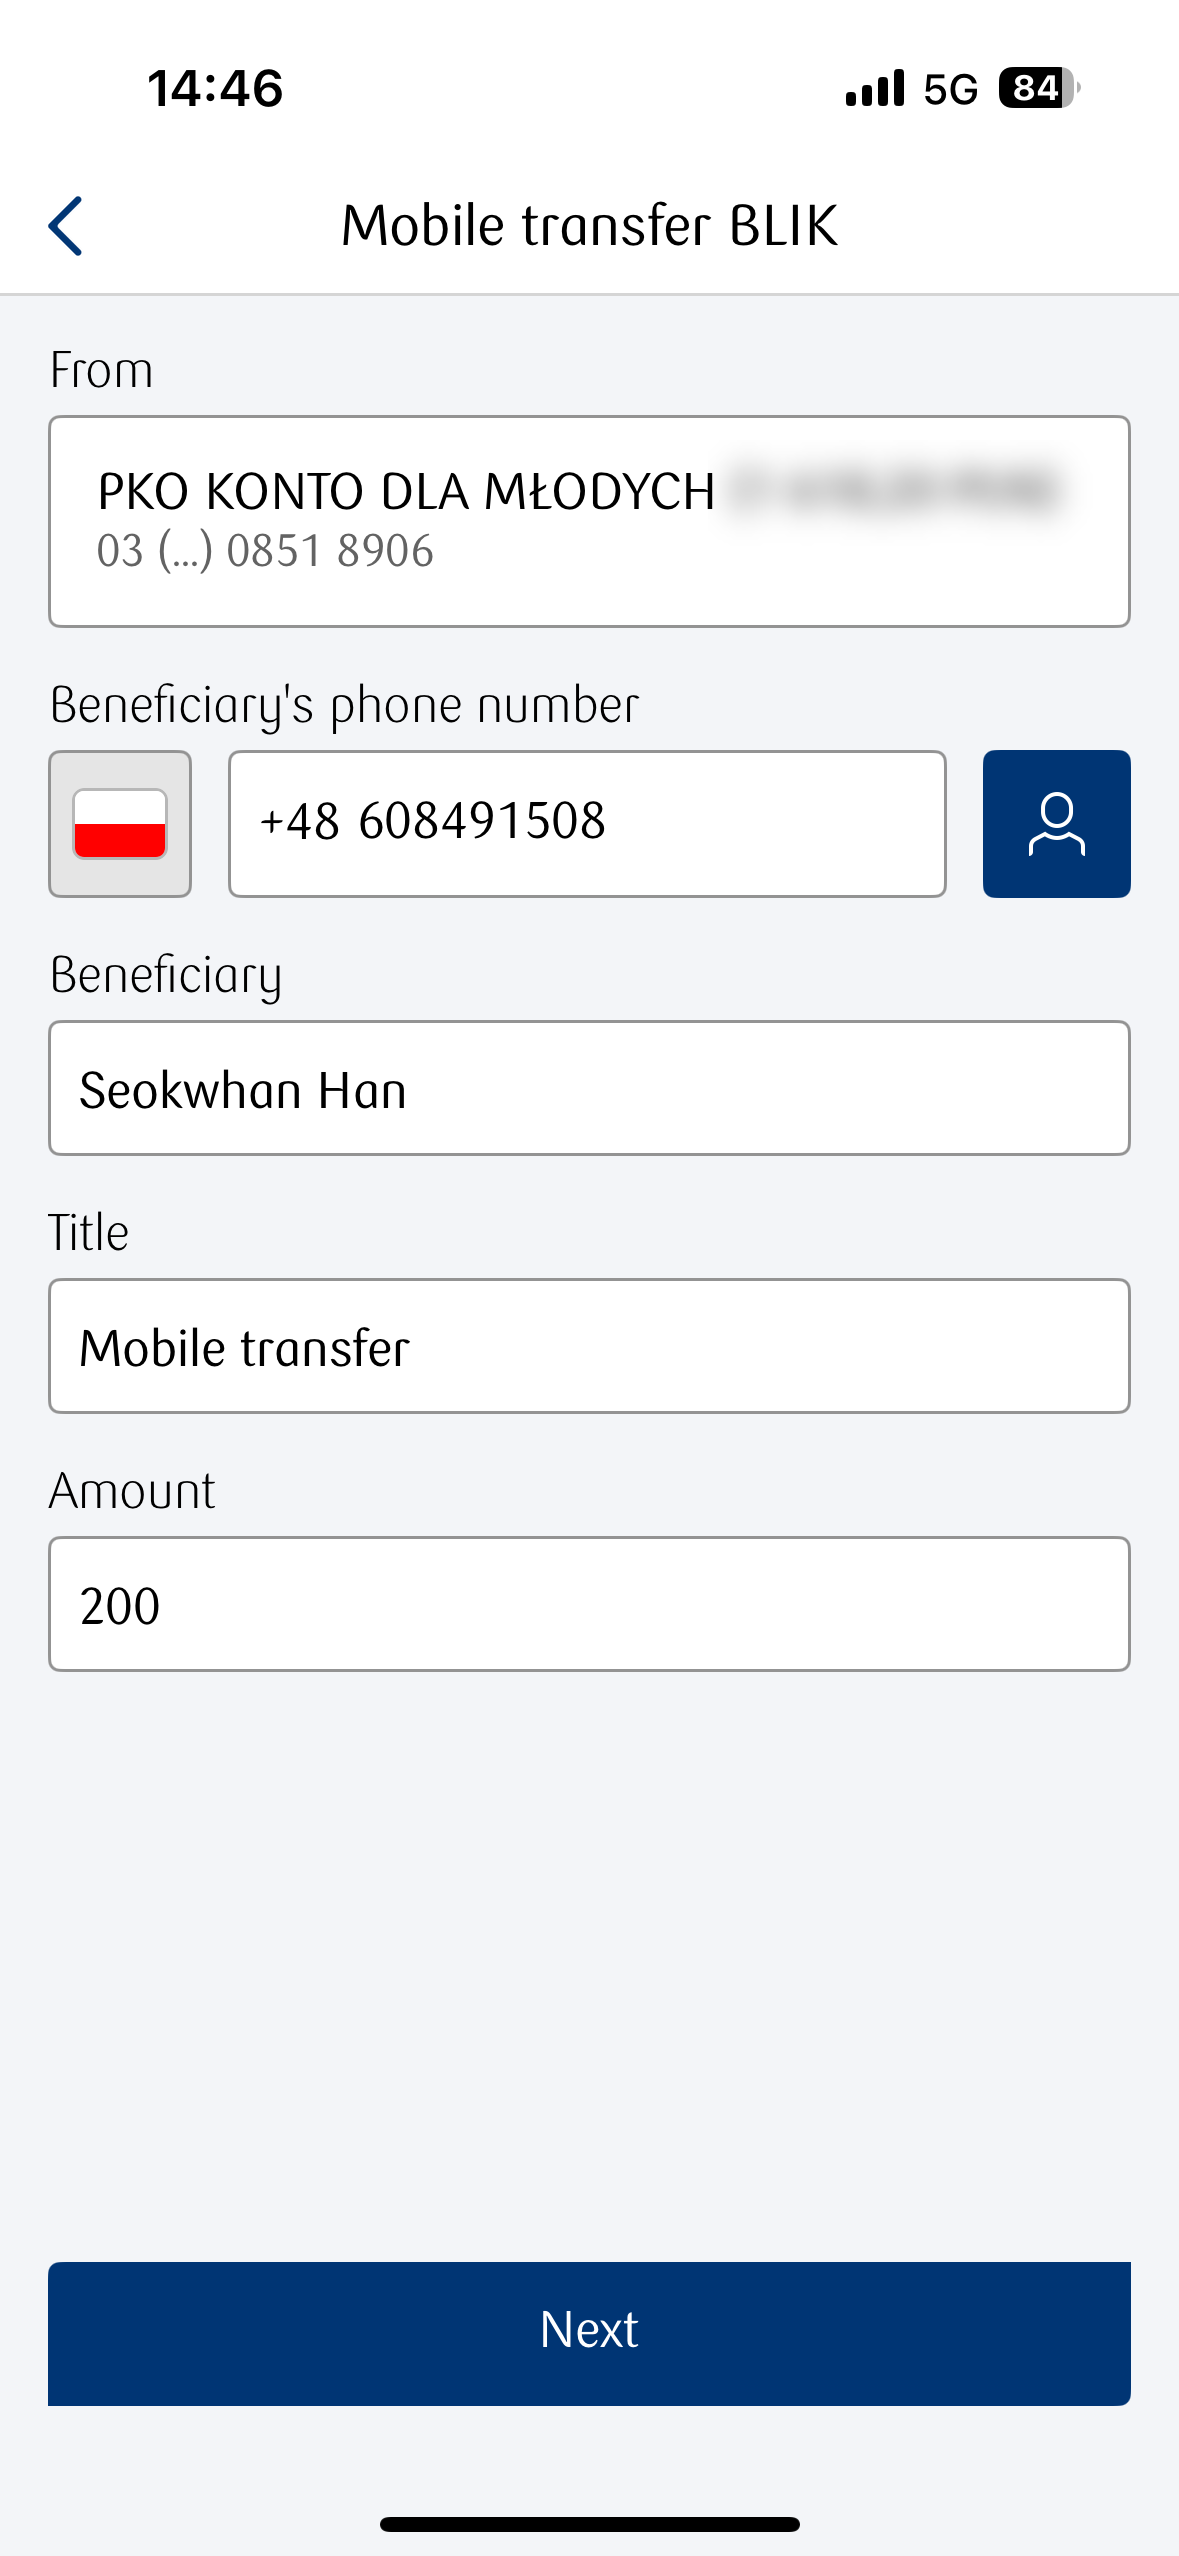Tap the From label above account
This screenshot has width=1179, height=2556.
coord(101,370)
